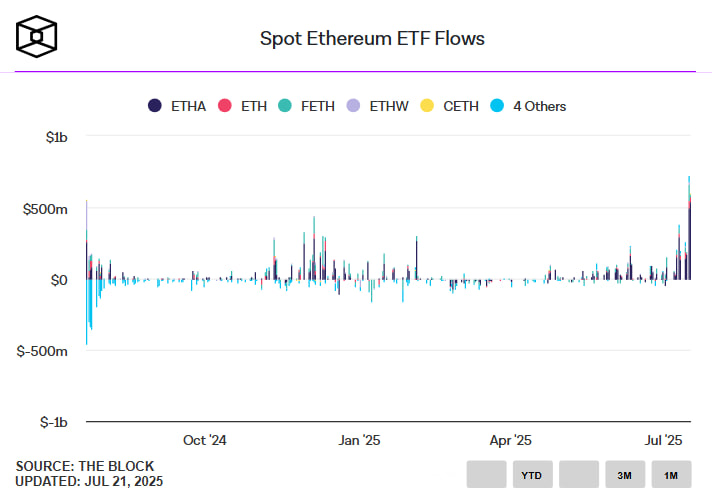The width and height of the screenshot is (712, 498).
Task: Click the blank button between YTD and 3M
Action: (578, 476)
